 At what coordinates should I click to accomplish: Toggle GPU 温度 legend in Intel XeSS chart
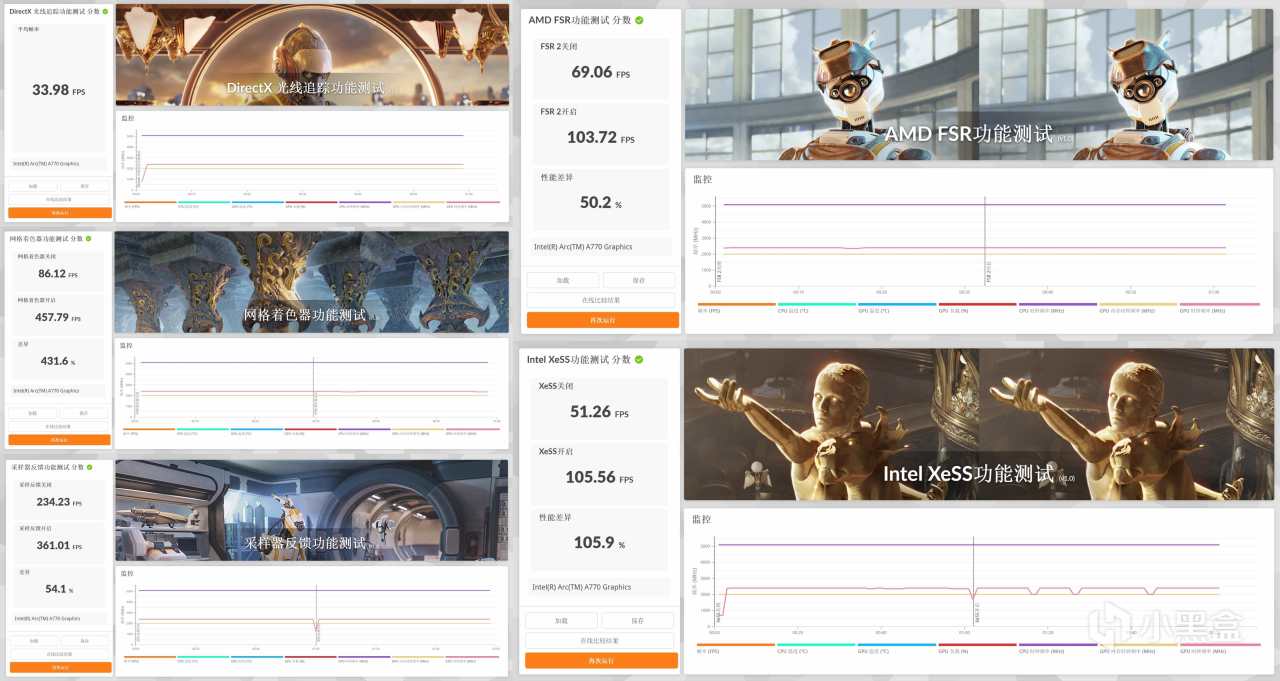click(897, 647)
